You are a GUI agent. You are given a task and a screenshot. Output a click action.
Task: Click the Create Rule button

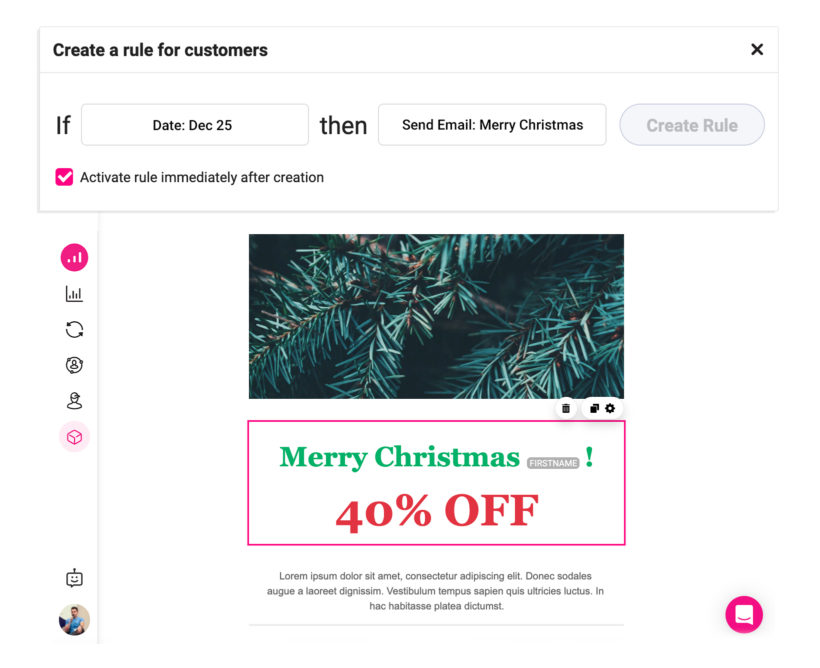click(x=692, y=125)
